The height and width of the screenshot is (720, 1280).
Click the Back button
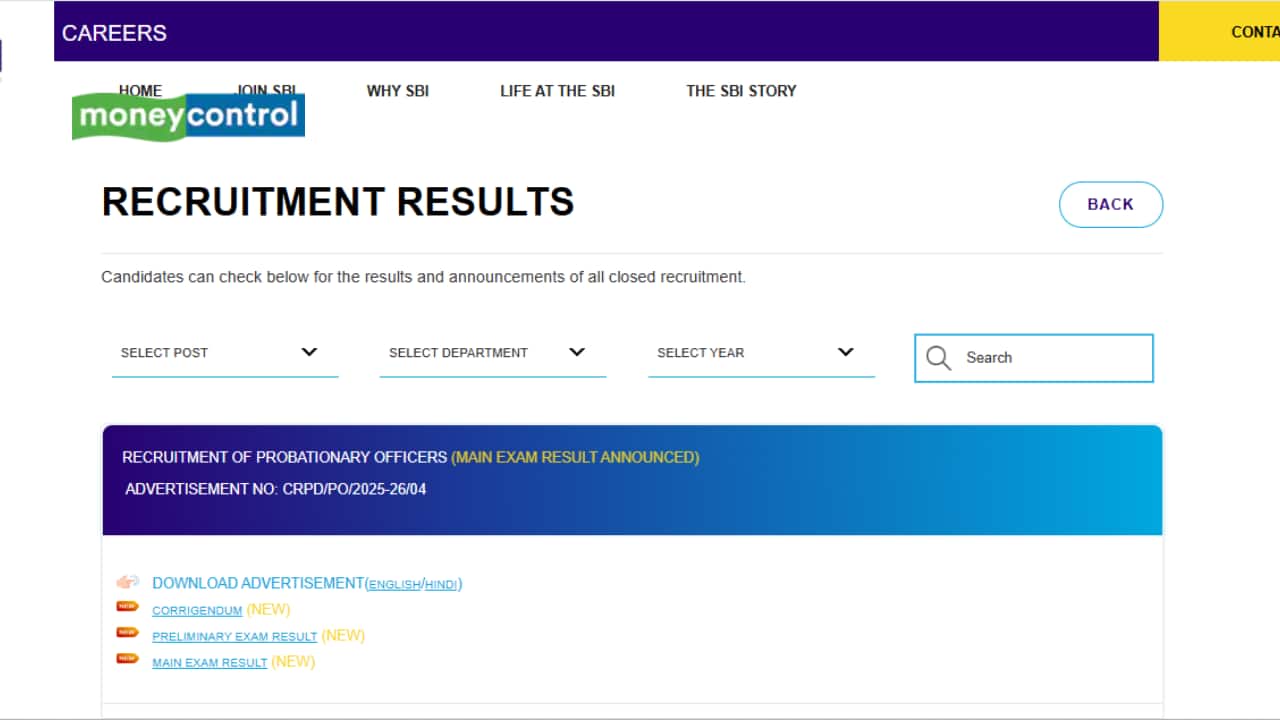click(1111, 204)
